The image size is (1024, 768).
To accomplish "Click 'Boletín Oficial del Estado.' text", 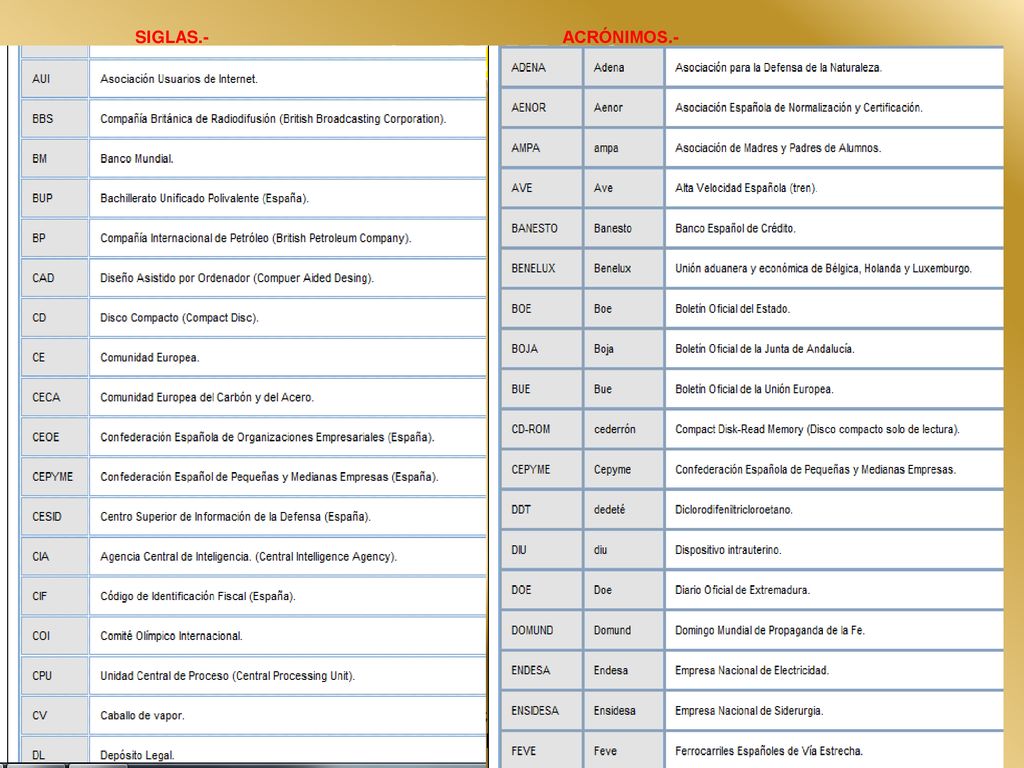I will [x=733, y=309].
